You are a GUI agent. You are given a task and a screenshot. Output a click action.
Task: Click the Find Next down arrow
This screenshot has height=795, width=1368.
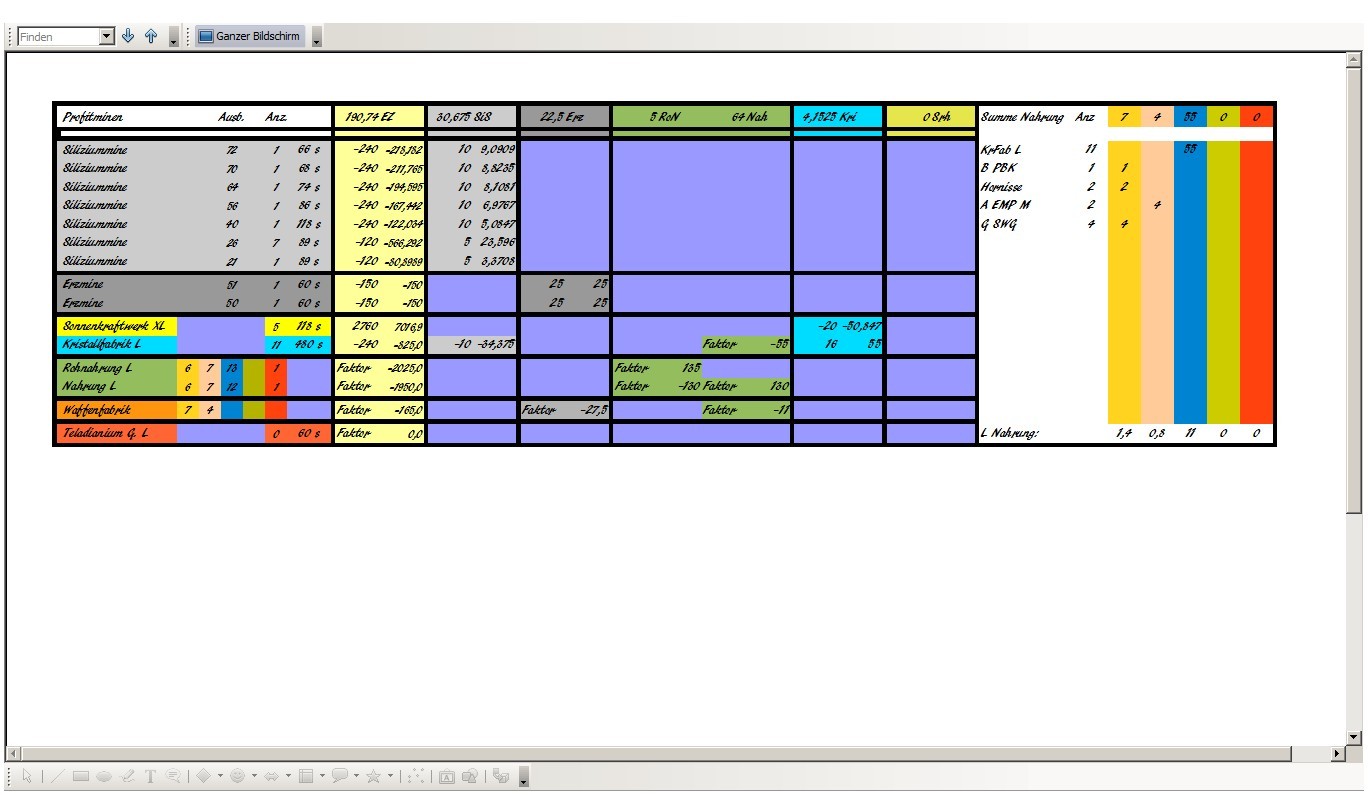(128, 37)
